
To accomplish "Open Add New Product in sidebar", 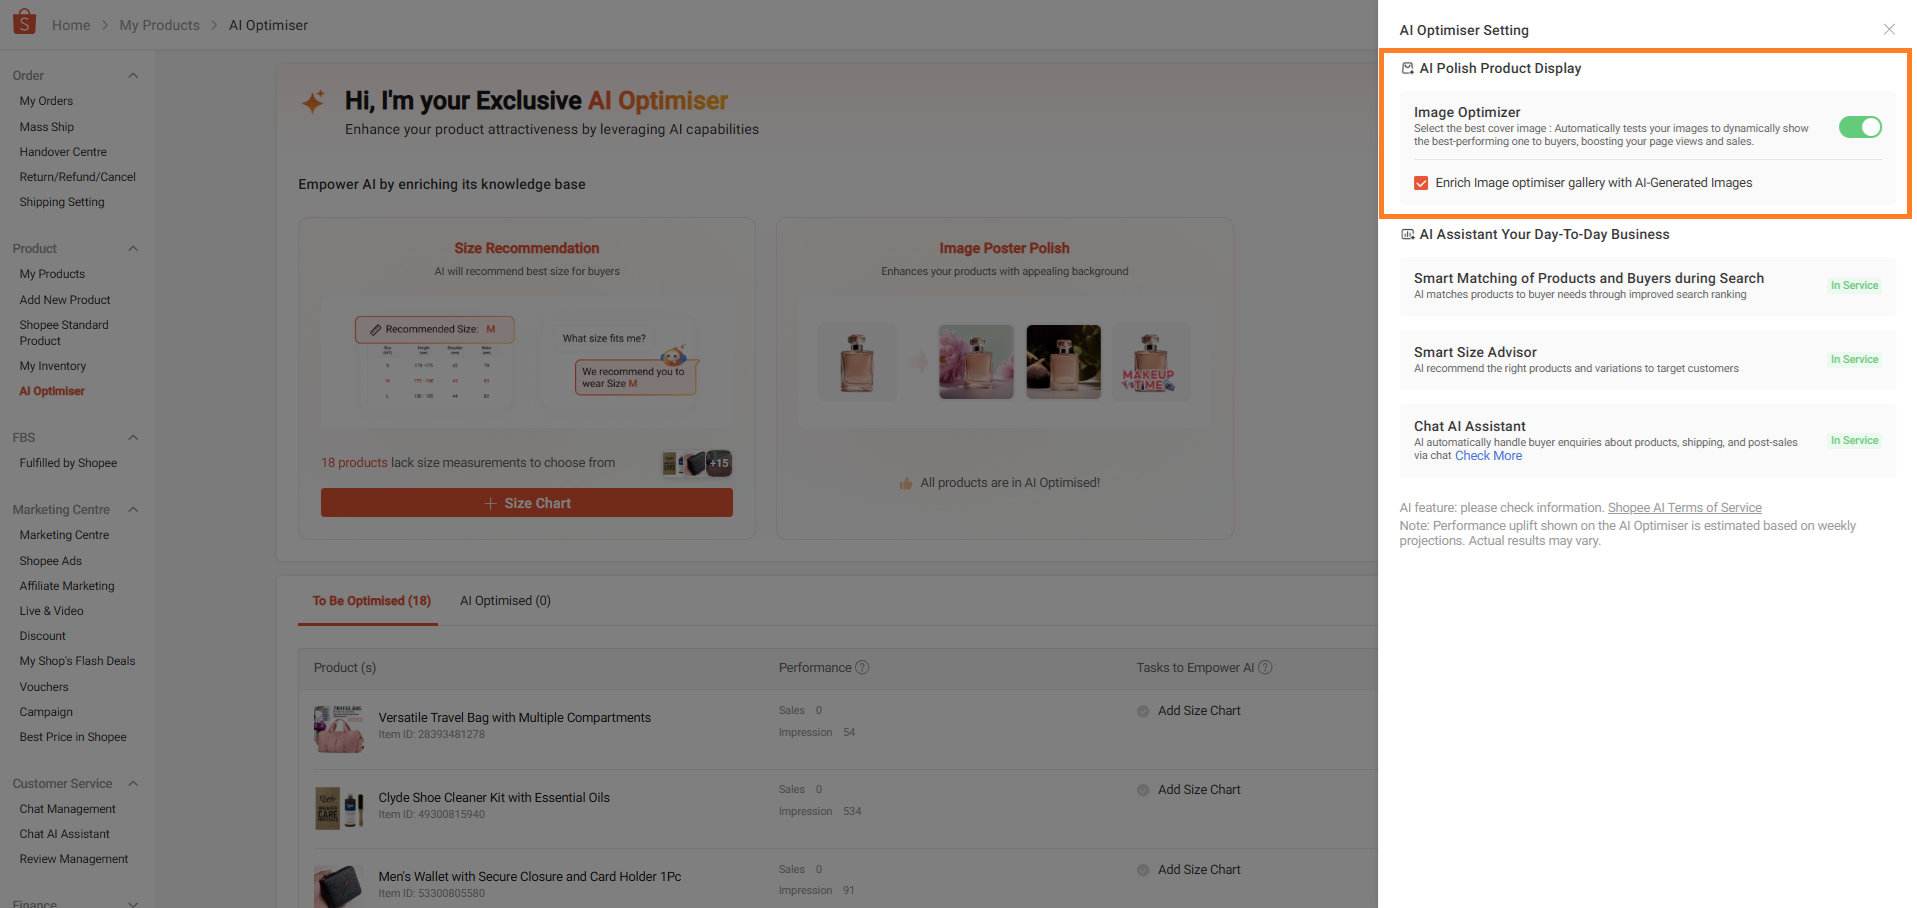I will (x=65, y=300).
